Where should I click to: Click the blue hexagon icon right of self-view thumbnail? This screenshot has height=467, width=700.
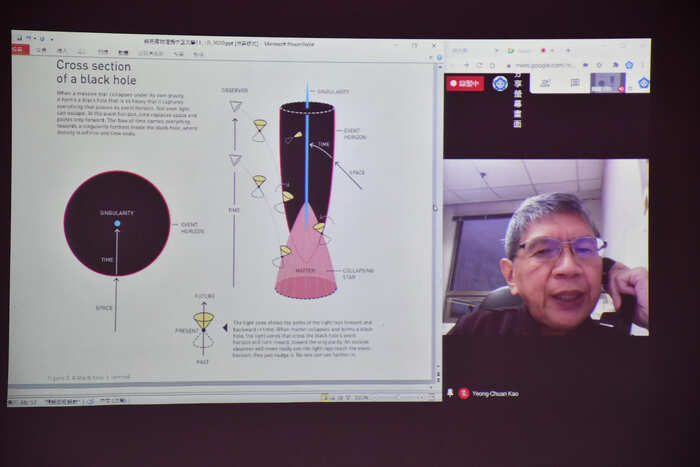643,83
